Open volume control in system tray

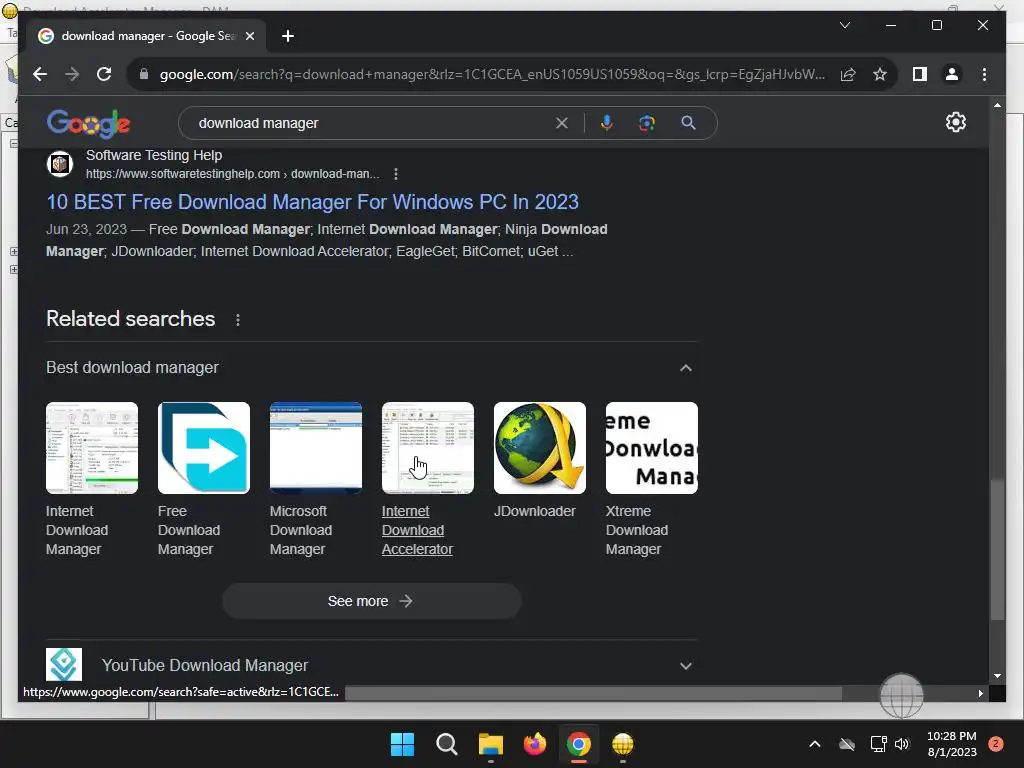(x=902, y=744)
